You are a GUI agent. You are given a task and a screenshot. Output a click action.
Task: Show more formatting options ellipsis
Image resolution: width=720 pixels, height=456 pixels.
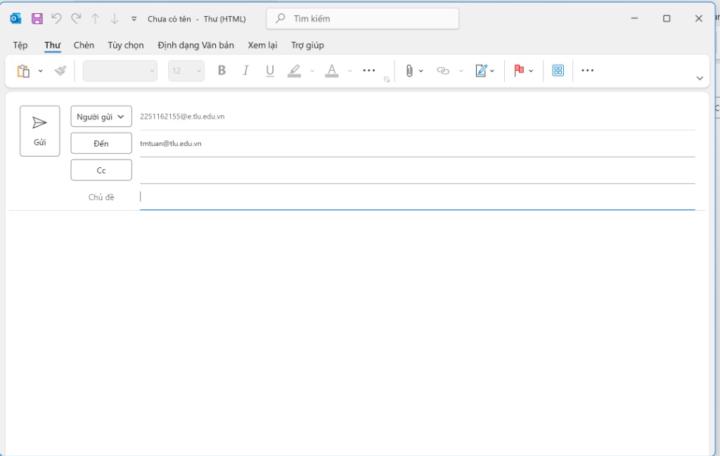[369, 70]
